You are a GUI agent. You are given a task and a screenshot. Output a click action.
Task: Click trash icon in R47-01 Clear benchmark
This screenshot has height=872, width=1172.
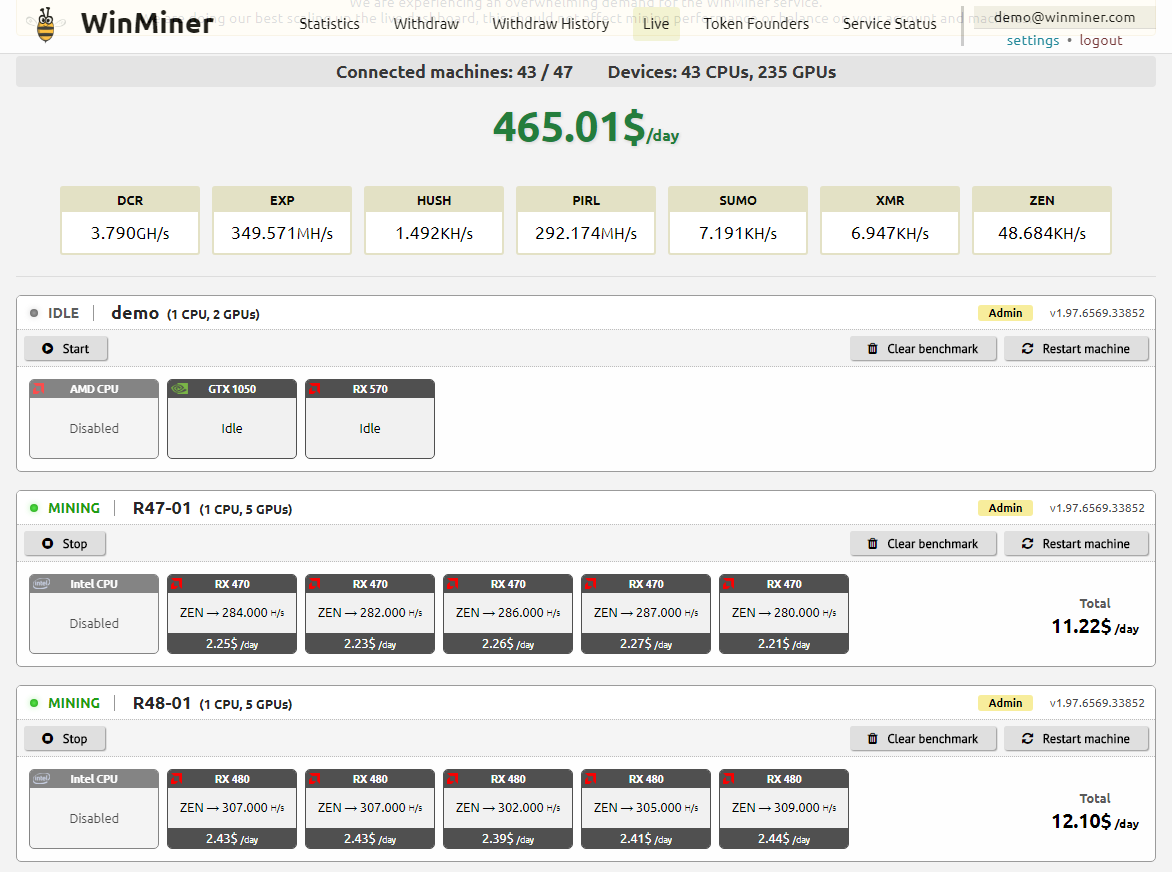coord(872,544)
